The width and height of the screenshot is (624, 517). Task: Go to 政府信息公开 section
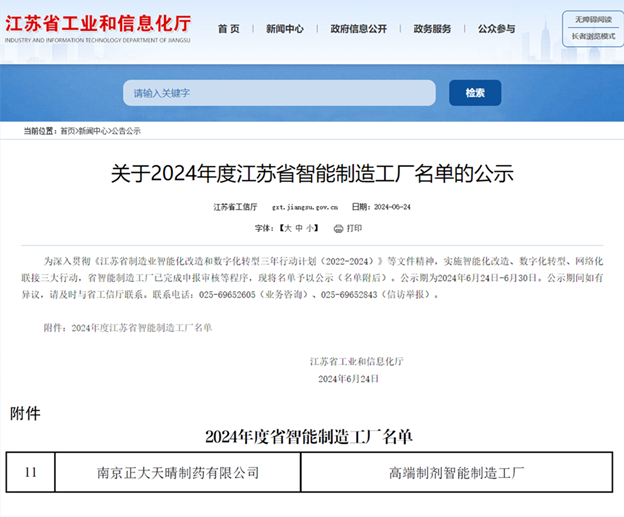click(358, 29)
